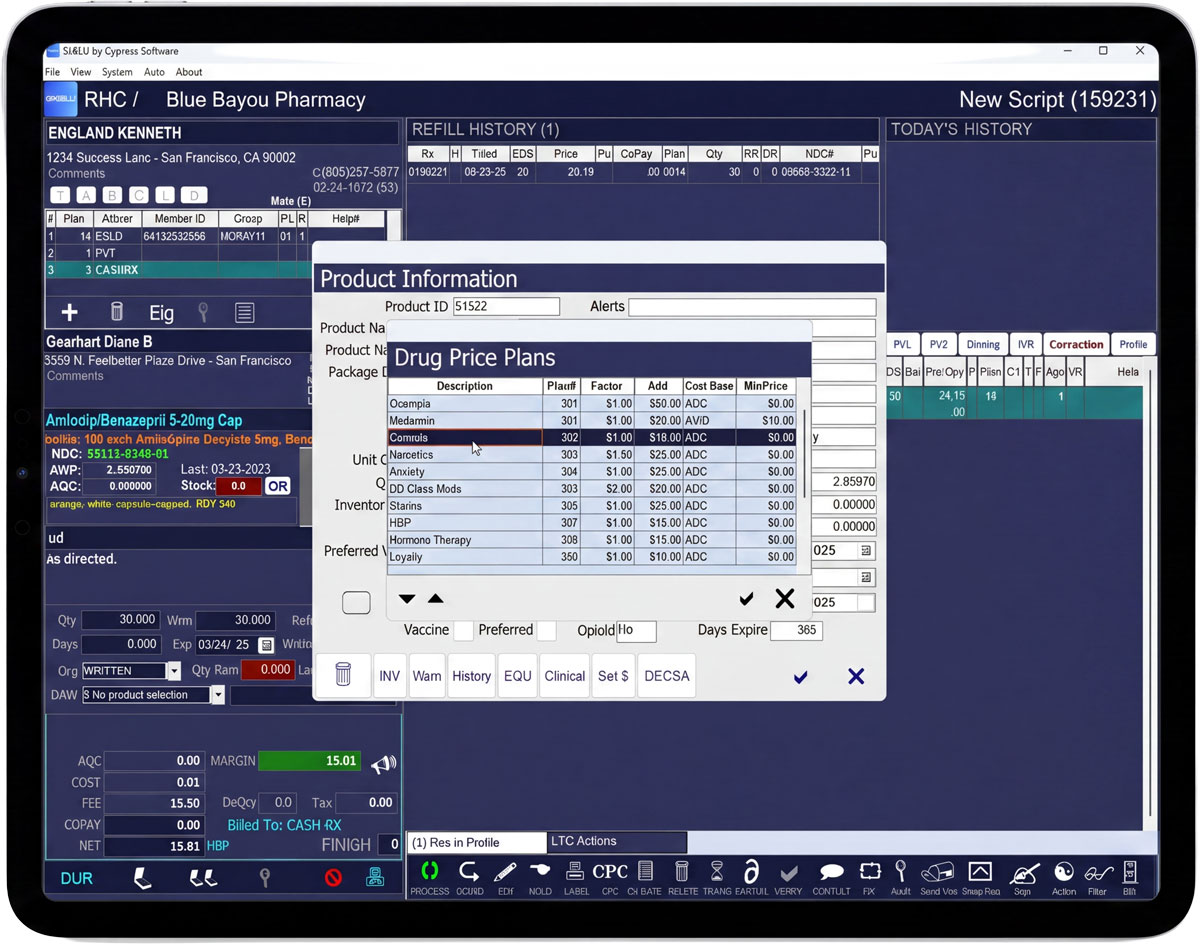Click the CPC toolbar icon
This screenshot has width=1200, height=944.
point(610,871)
